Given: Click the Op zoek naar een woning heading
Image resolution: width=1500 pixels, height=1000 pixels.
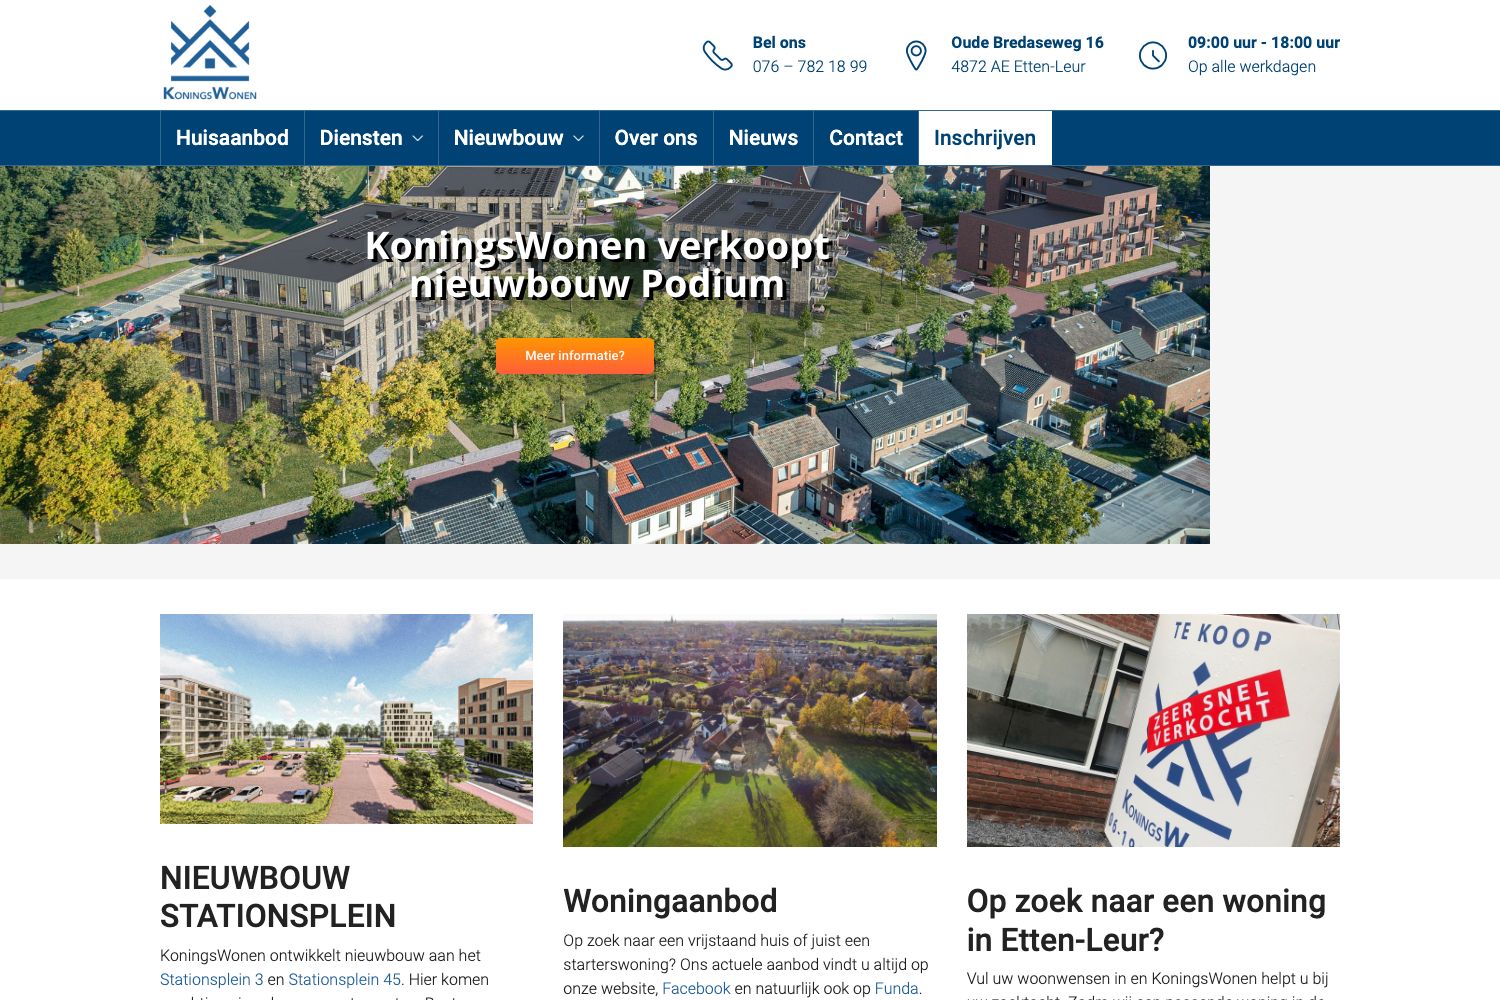Looking at the screenshot, I should [x=1146, y=920].
